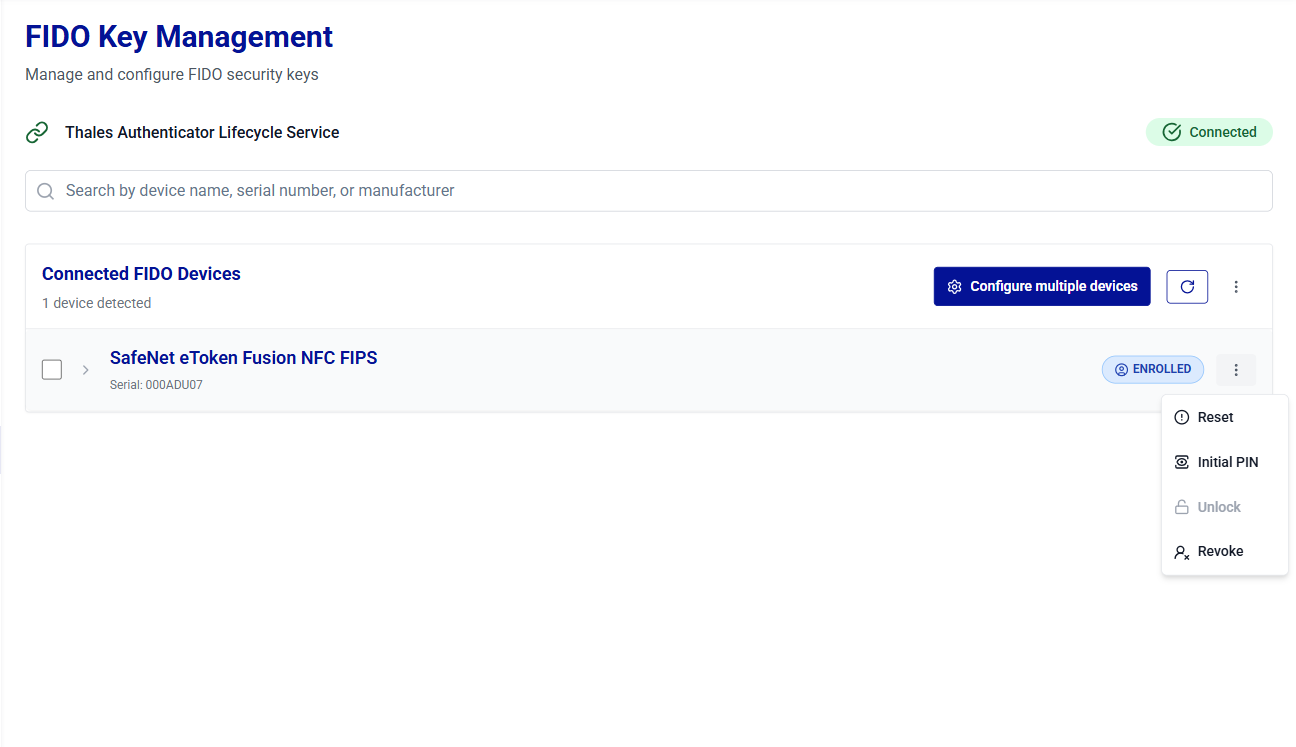Choose Unlock from the device menu
This screenshot has width=1296, height=747.
pos(1225,507)
